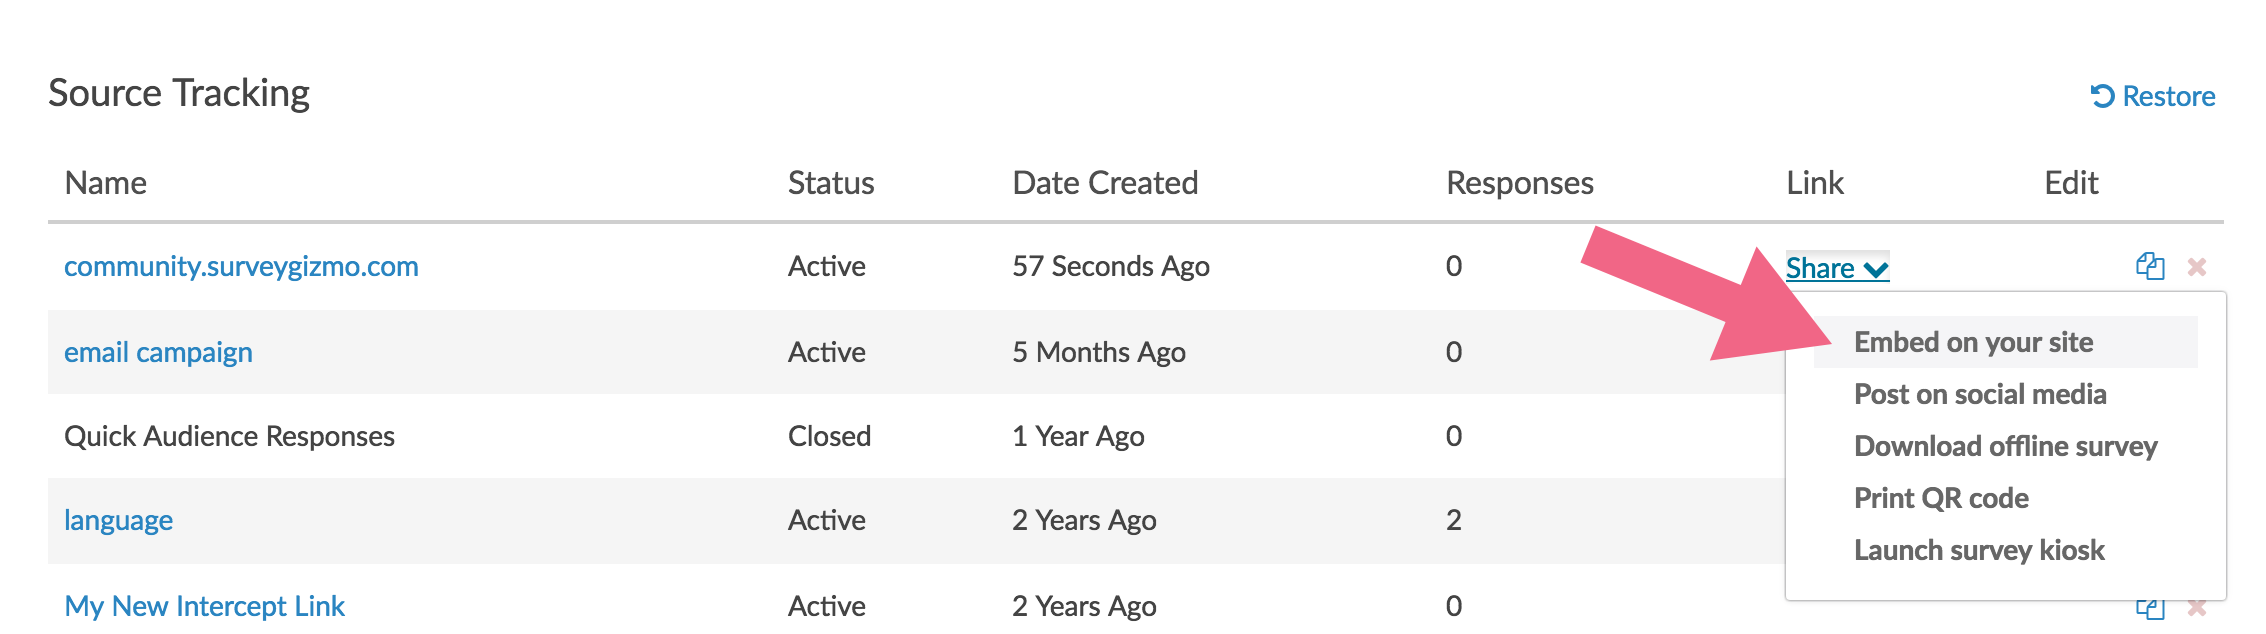The image size is (2266, 634).
Task: Select Embed on your site
Action: pyautogui.click(x=1973, y=342)
